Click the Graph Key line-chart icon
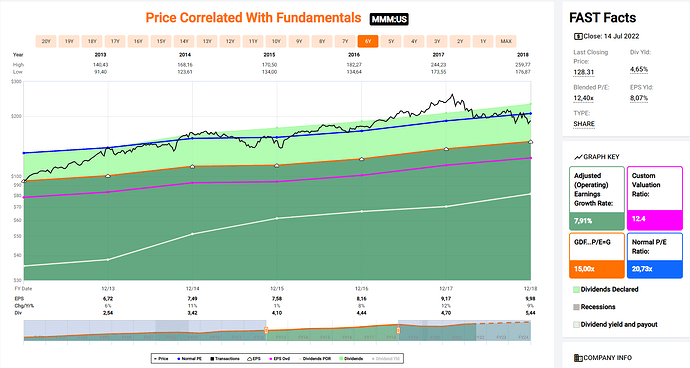This screenshot has height=368, width=690. click(x=578, y=157)
